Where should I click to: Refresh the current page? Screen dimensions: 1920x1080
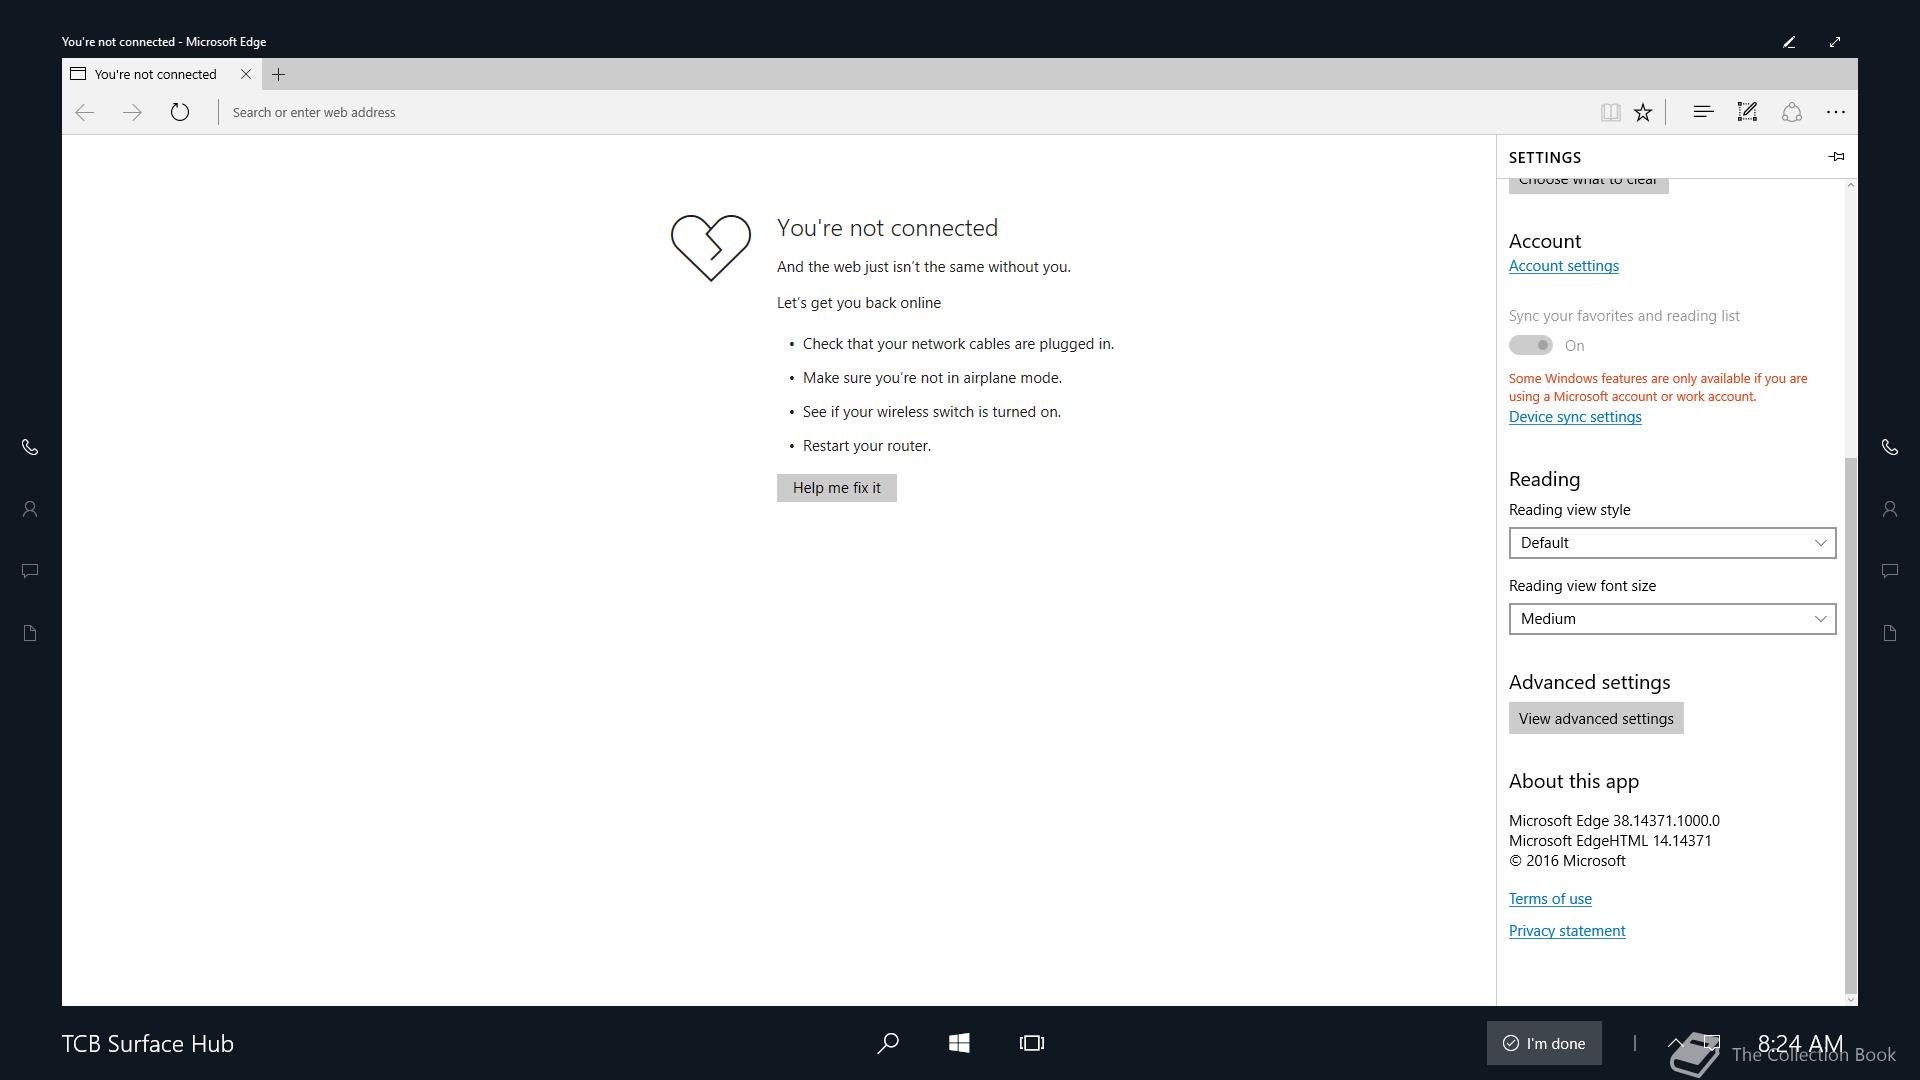180,112
